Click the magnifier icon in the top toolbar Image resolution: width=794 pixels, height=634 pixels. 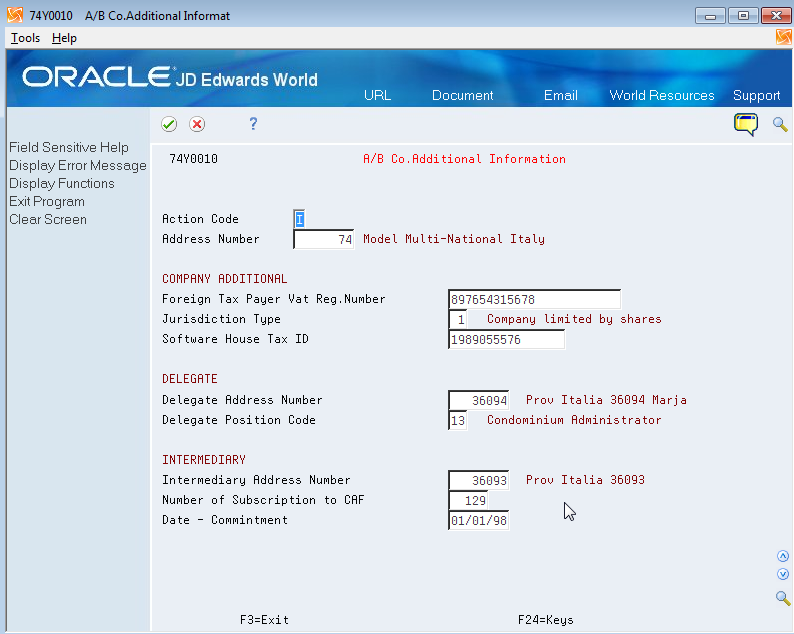780,124
